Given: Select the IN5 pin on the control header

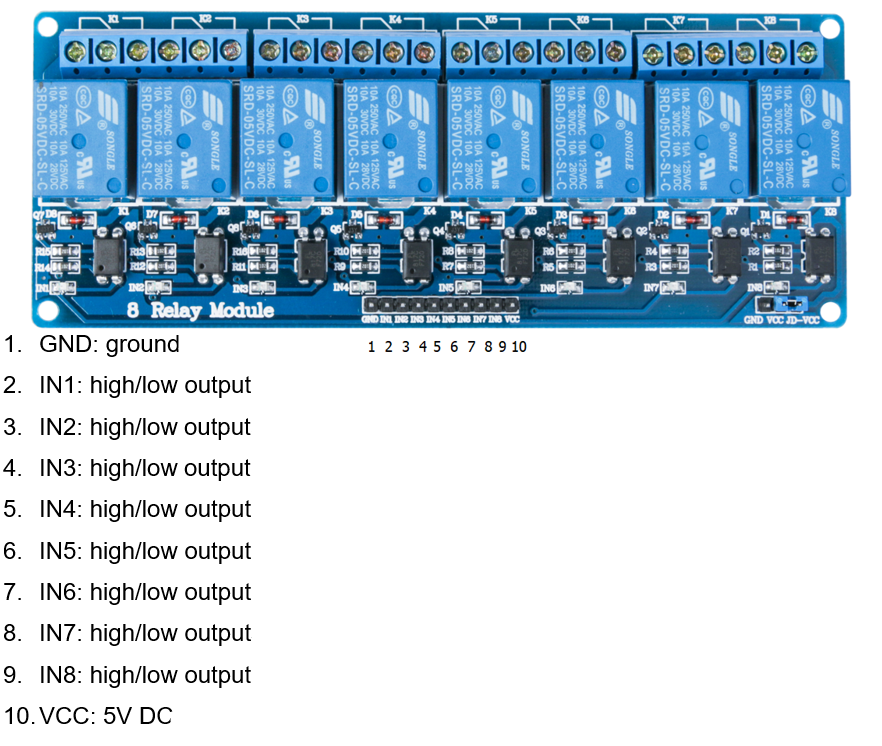Looking at the screenshot, I should click(446, 305).
